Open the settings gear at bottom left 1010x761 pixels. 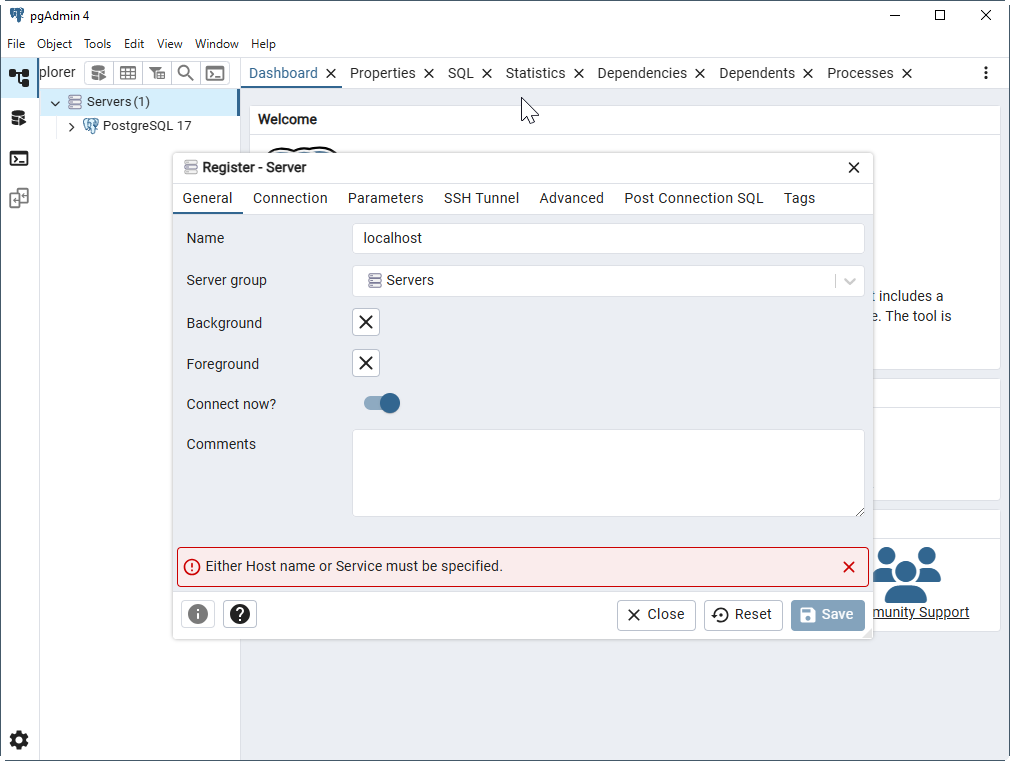coord(19,740)
